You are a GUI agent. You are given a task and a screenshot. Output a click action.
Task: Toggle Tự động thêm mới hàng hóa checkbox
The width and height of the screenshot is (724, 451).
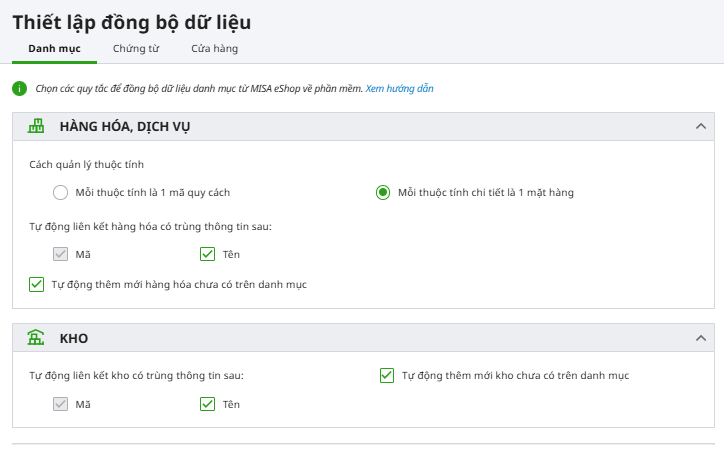36,284
